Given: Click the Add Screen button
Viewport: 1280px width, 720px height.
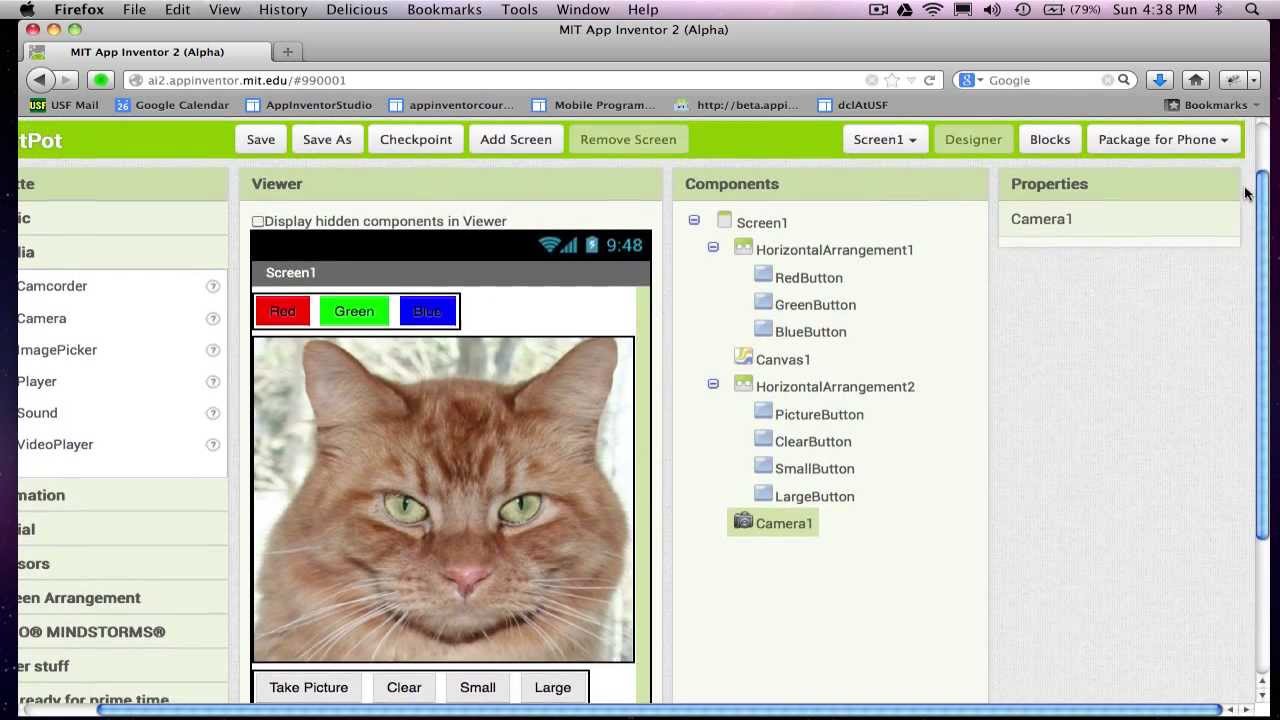Looking at the screenshot, I should point(516,140).
